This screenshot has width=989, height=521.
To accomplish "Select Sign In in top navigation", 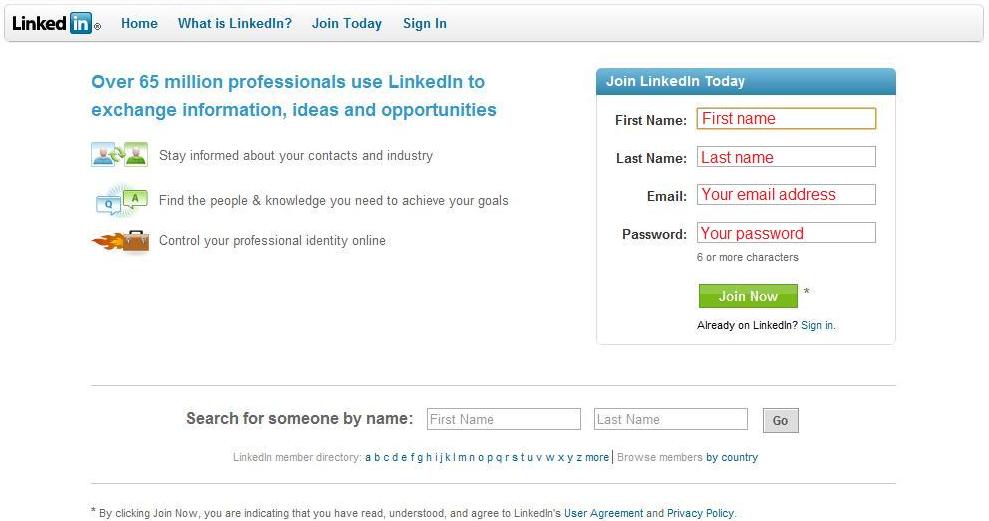I will pyautogui.click(x=424, y=23).
